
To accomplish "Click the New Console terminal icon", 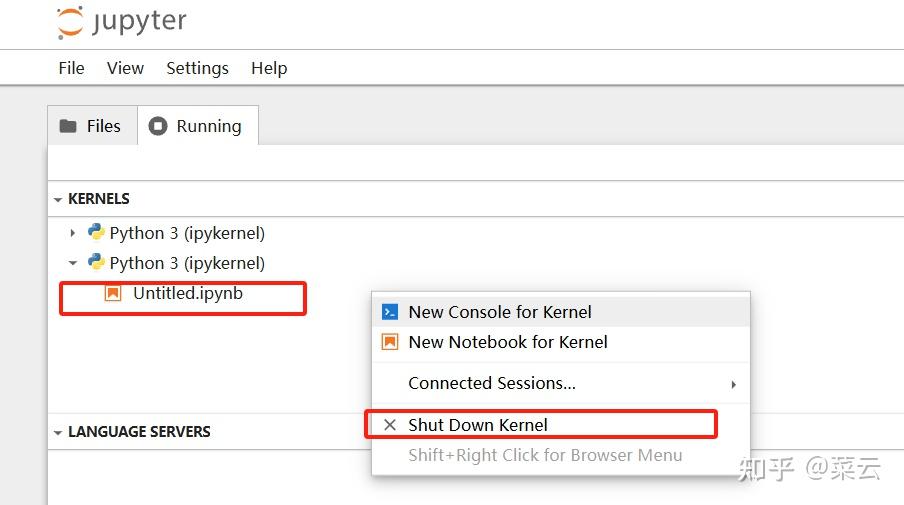I will click(390, 312).
